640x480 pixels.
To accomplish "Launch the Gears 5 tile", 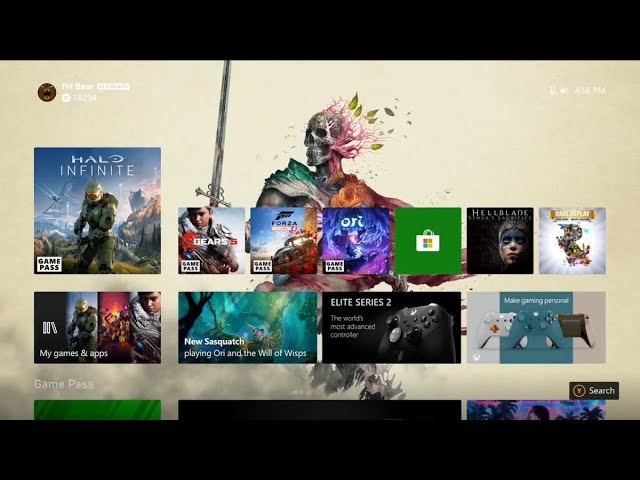I will (211, 240).
